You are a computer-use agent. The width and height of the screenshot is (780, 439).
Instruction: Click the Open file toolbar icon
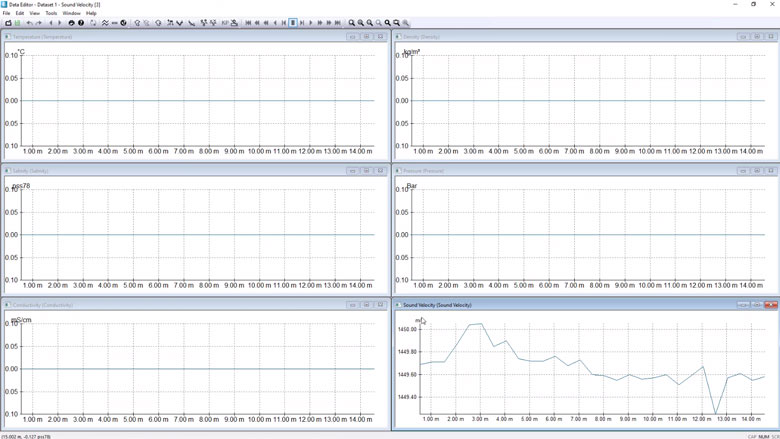coord(8,23)
